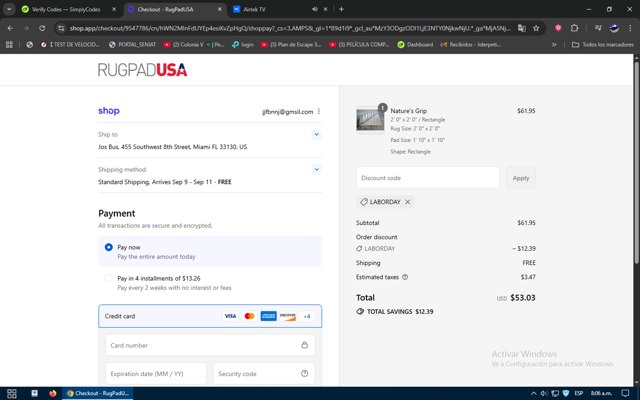Open Firefox from the taskbar
640x400 pixels.
coord(53,393)
